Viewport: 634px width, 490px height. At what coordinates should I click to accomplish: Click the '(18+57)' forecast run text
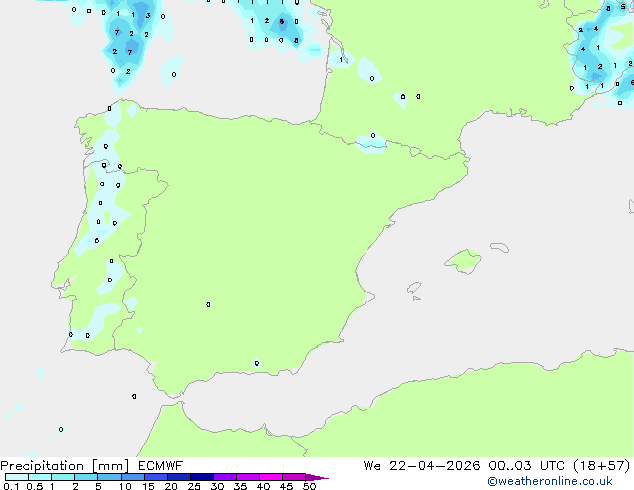click(602, 466)
